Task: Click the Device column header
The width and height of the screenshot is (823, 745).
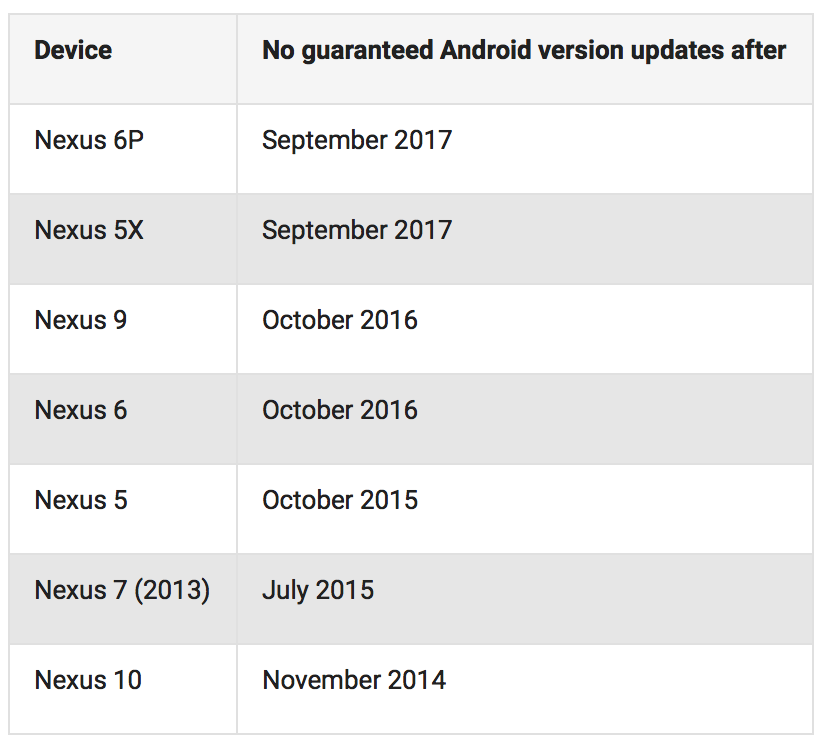Action: click(x=73, y=51)
